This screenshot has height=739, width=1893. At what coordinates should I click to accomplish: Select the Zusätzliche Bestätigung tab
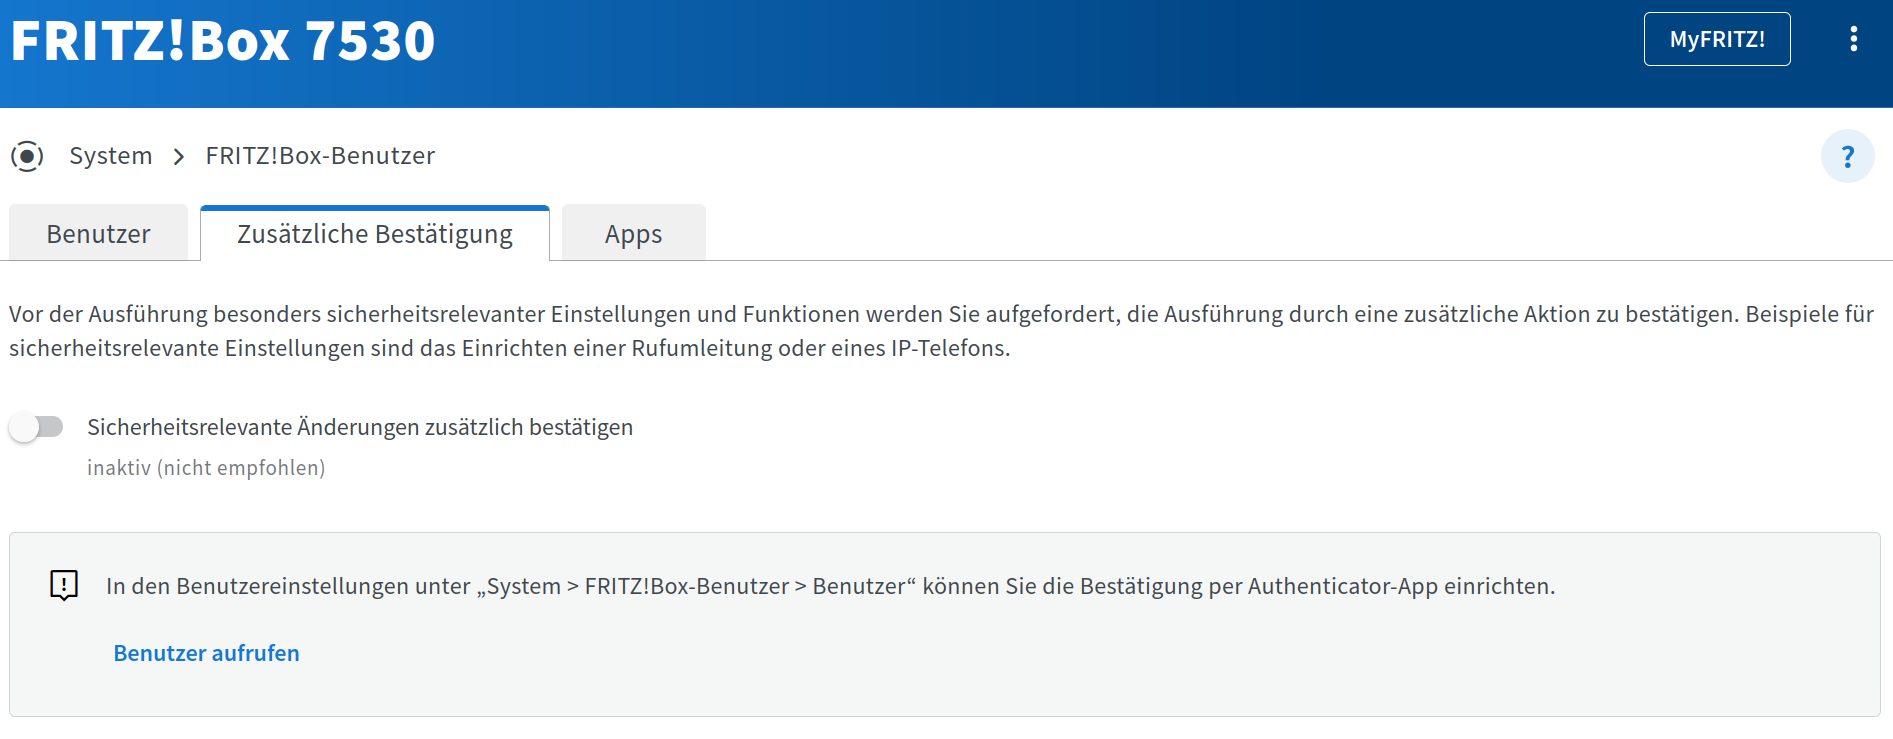click(x=375, y=233)
